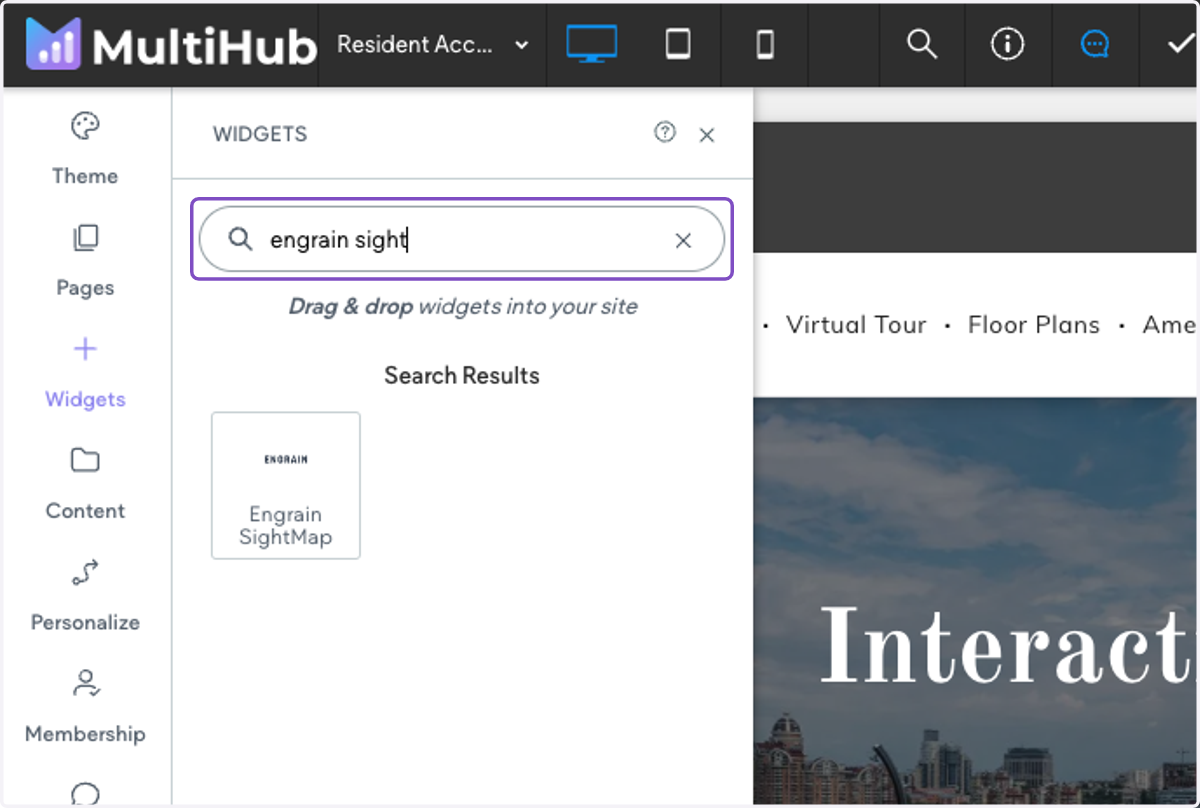Image resolution: width=1200 pixels, height=808 pixels.
Task: Click the search field magnifier icon
Action: tap(241, 239)
